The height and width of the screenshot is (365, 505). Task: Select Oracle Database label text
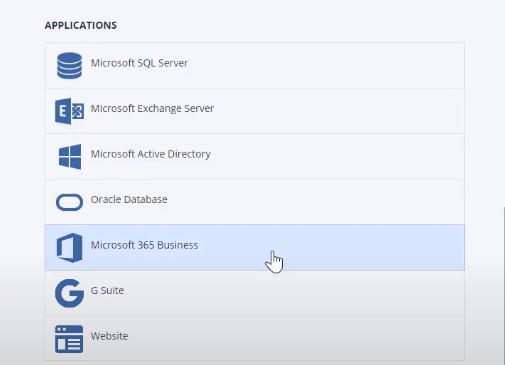pyautogui.click(x=129, y=199)
